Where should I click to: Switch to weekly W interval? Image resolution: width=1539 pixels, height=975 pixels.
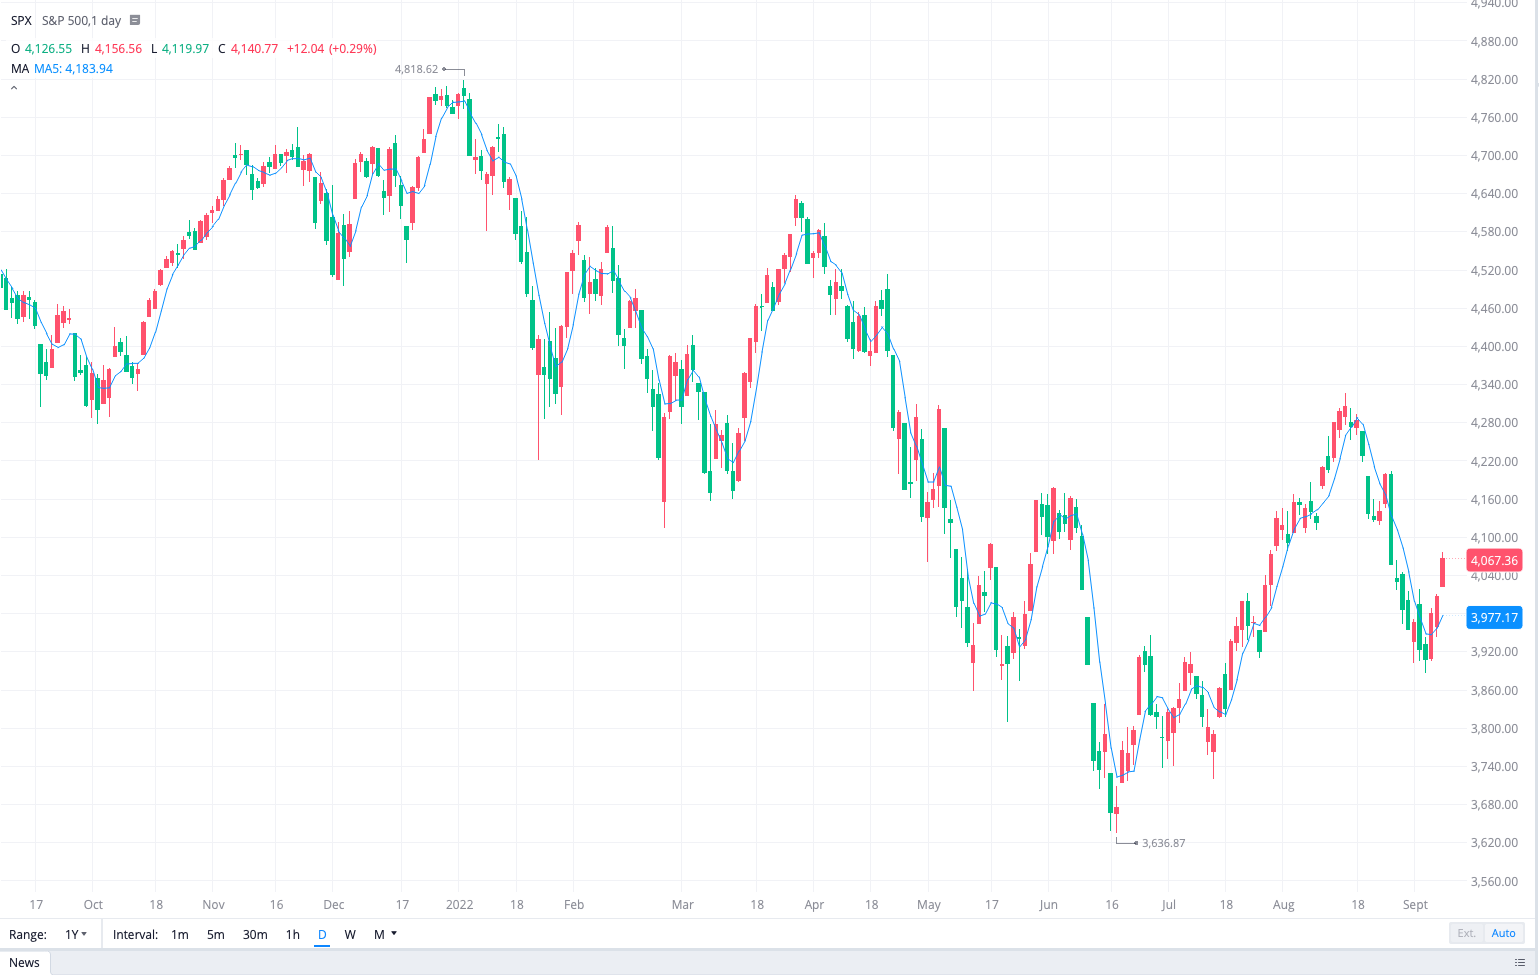coord(350,934)
